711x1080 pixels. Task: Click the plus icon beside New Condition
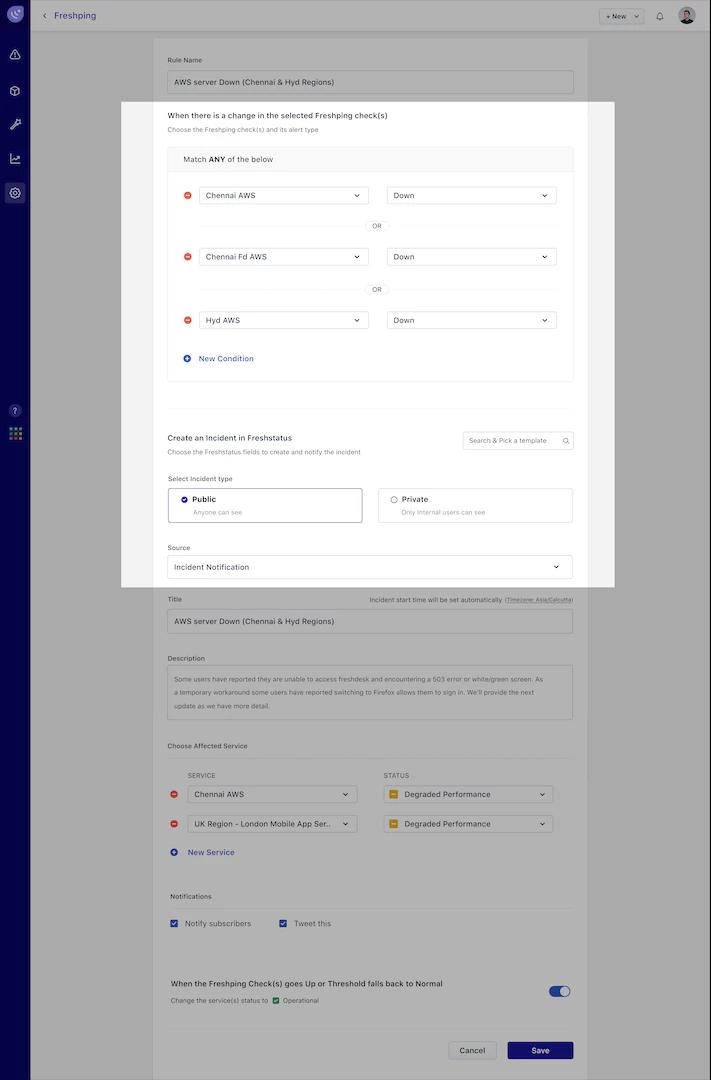[187, 359]
